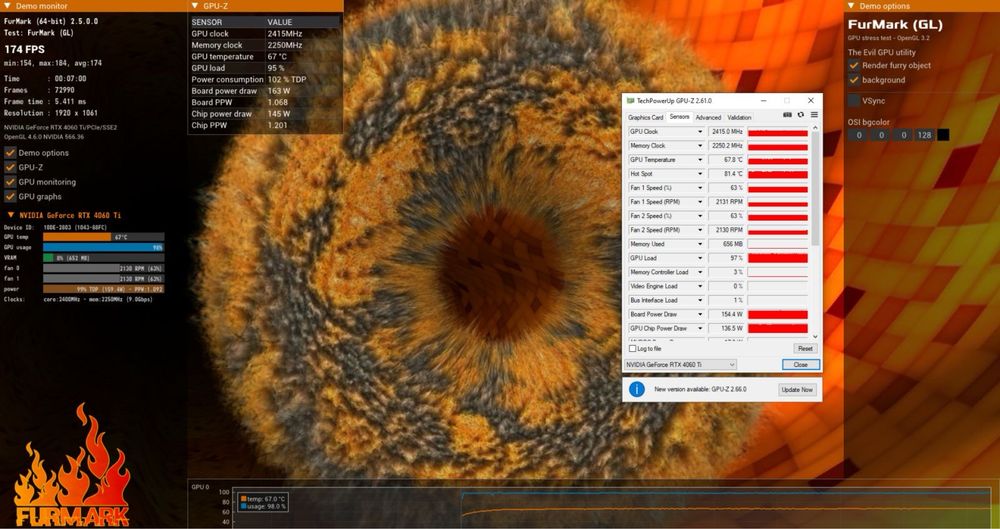Click the Update Now button
The height and width of the screenshot is (529, 1000).
coord(797,389)
